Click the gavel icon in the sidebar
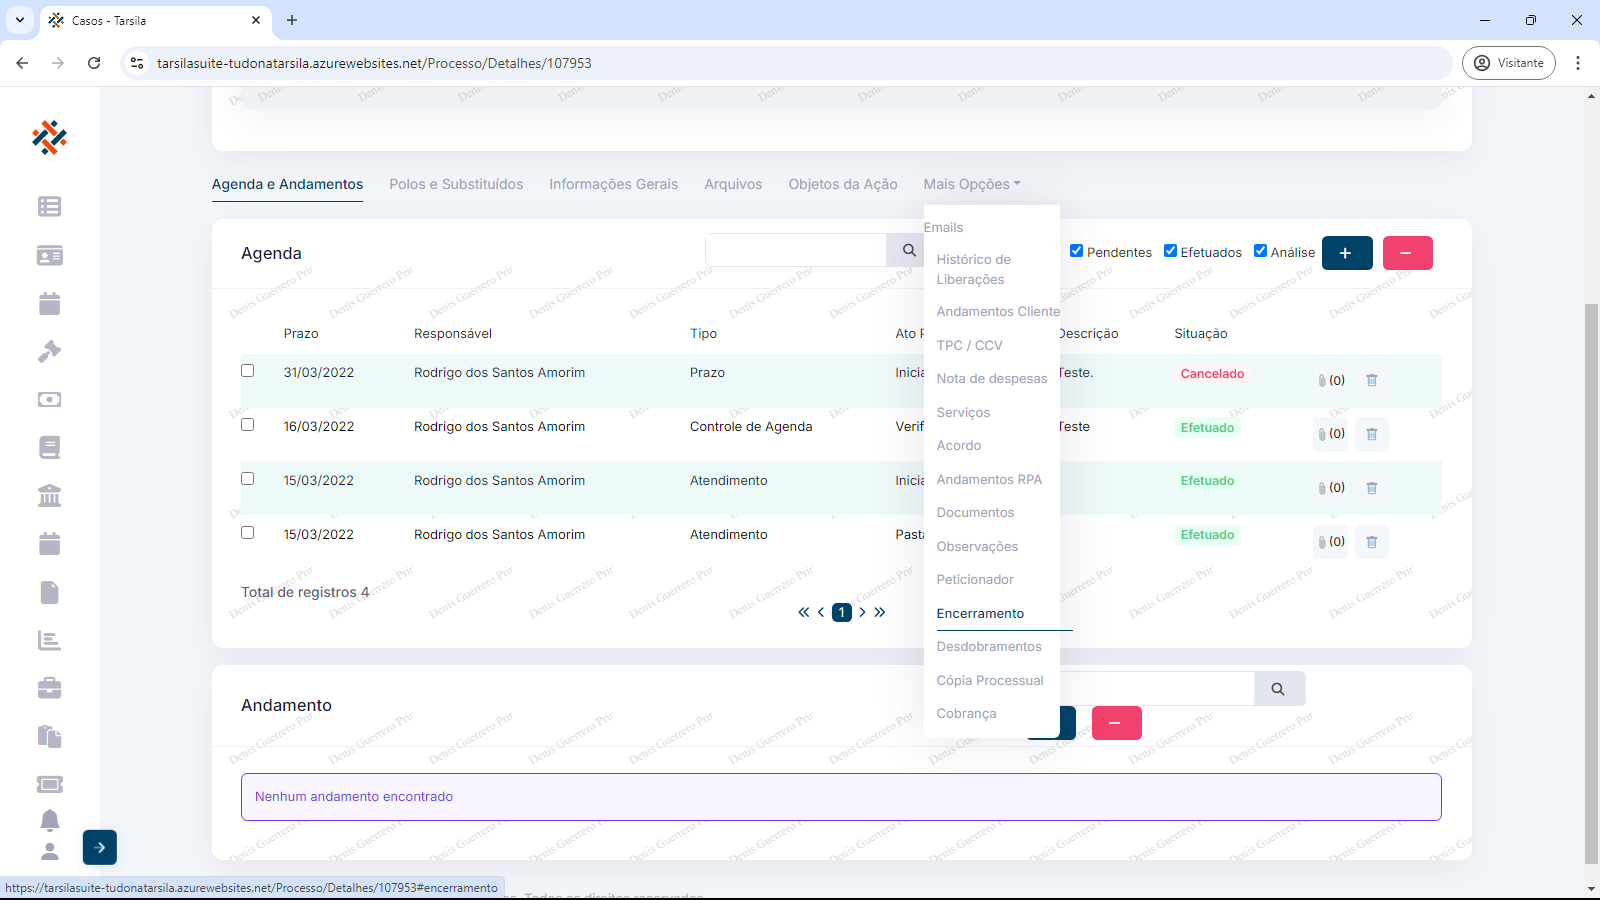 [49, 351]
